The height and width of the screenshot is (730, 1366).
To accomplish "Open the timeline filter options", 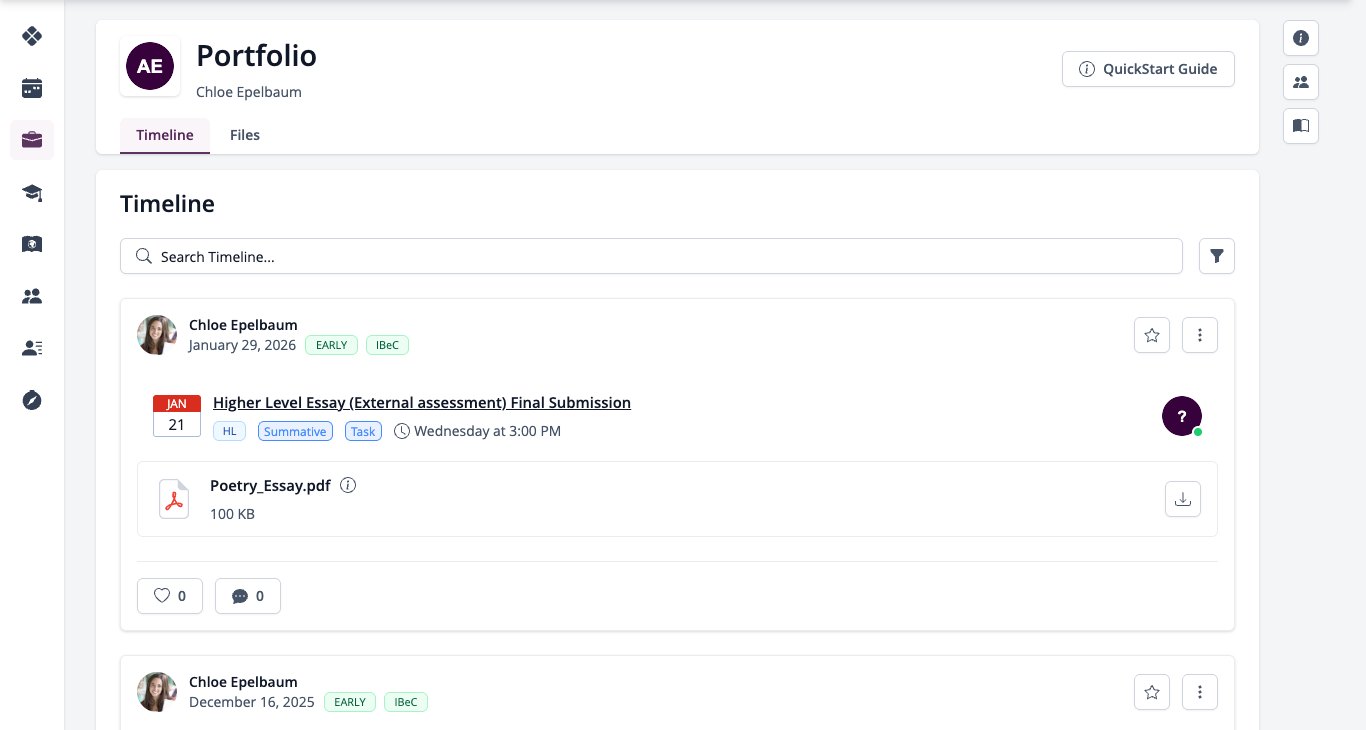I will (x=1217, y=256).
